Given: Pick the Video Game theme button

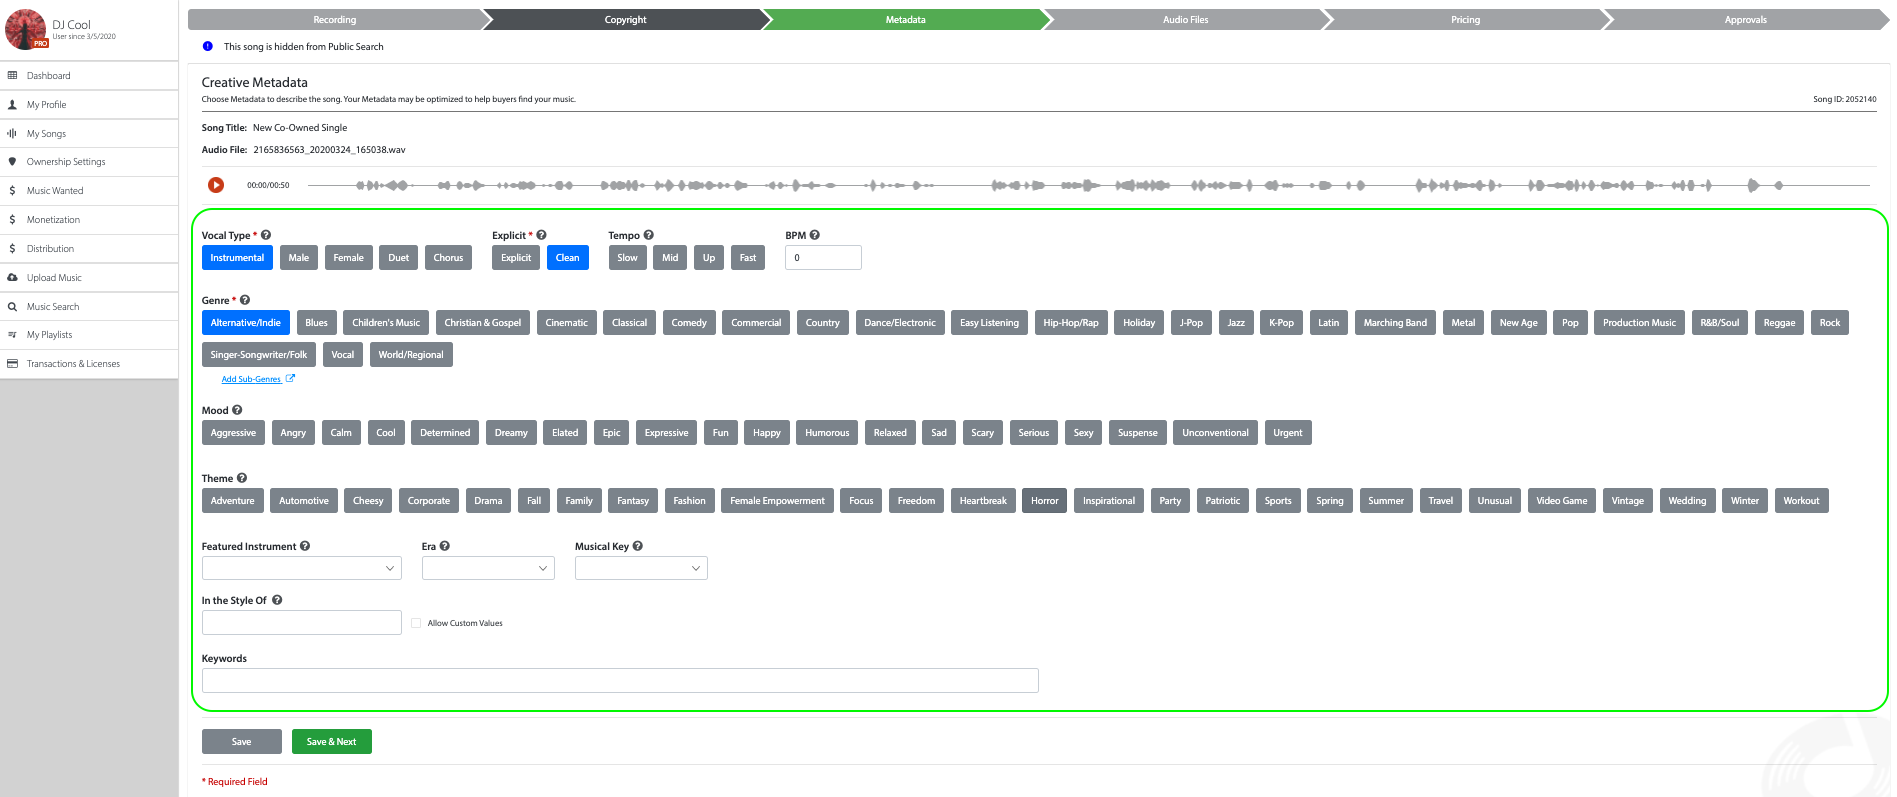Looking at the screenshot, I should coord(1562,501).
